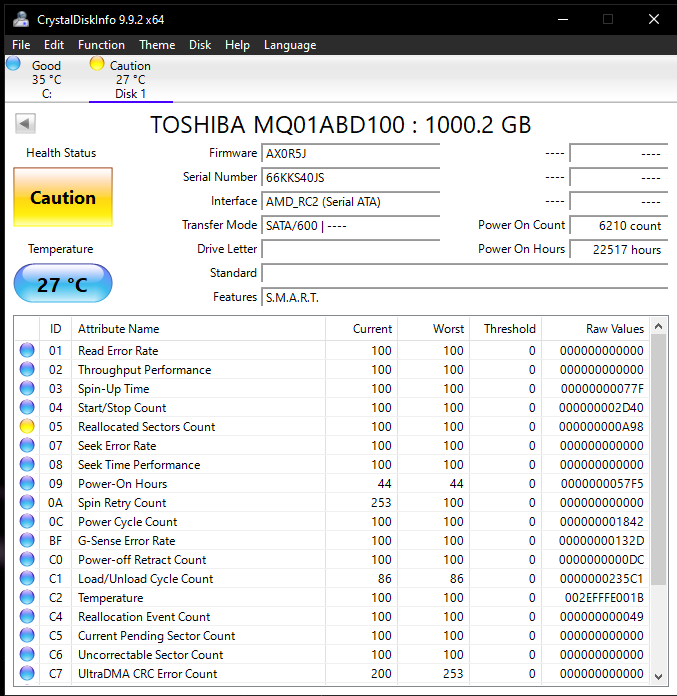
Task: Click the ID column header
Action: [x=55, y=329]
